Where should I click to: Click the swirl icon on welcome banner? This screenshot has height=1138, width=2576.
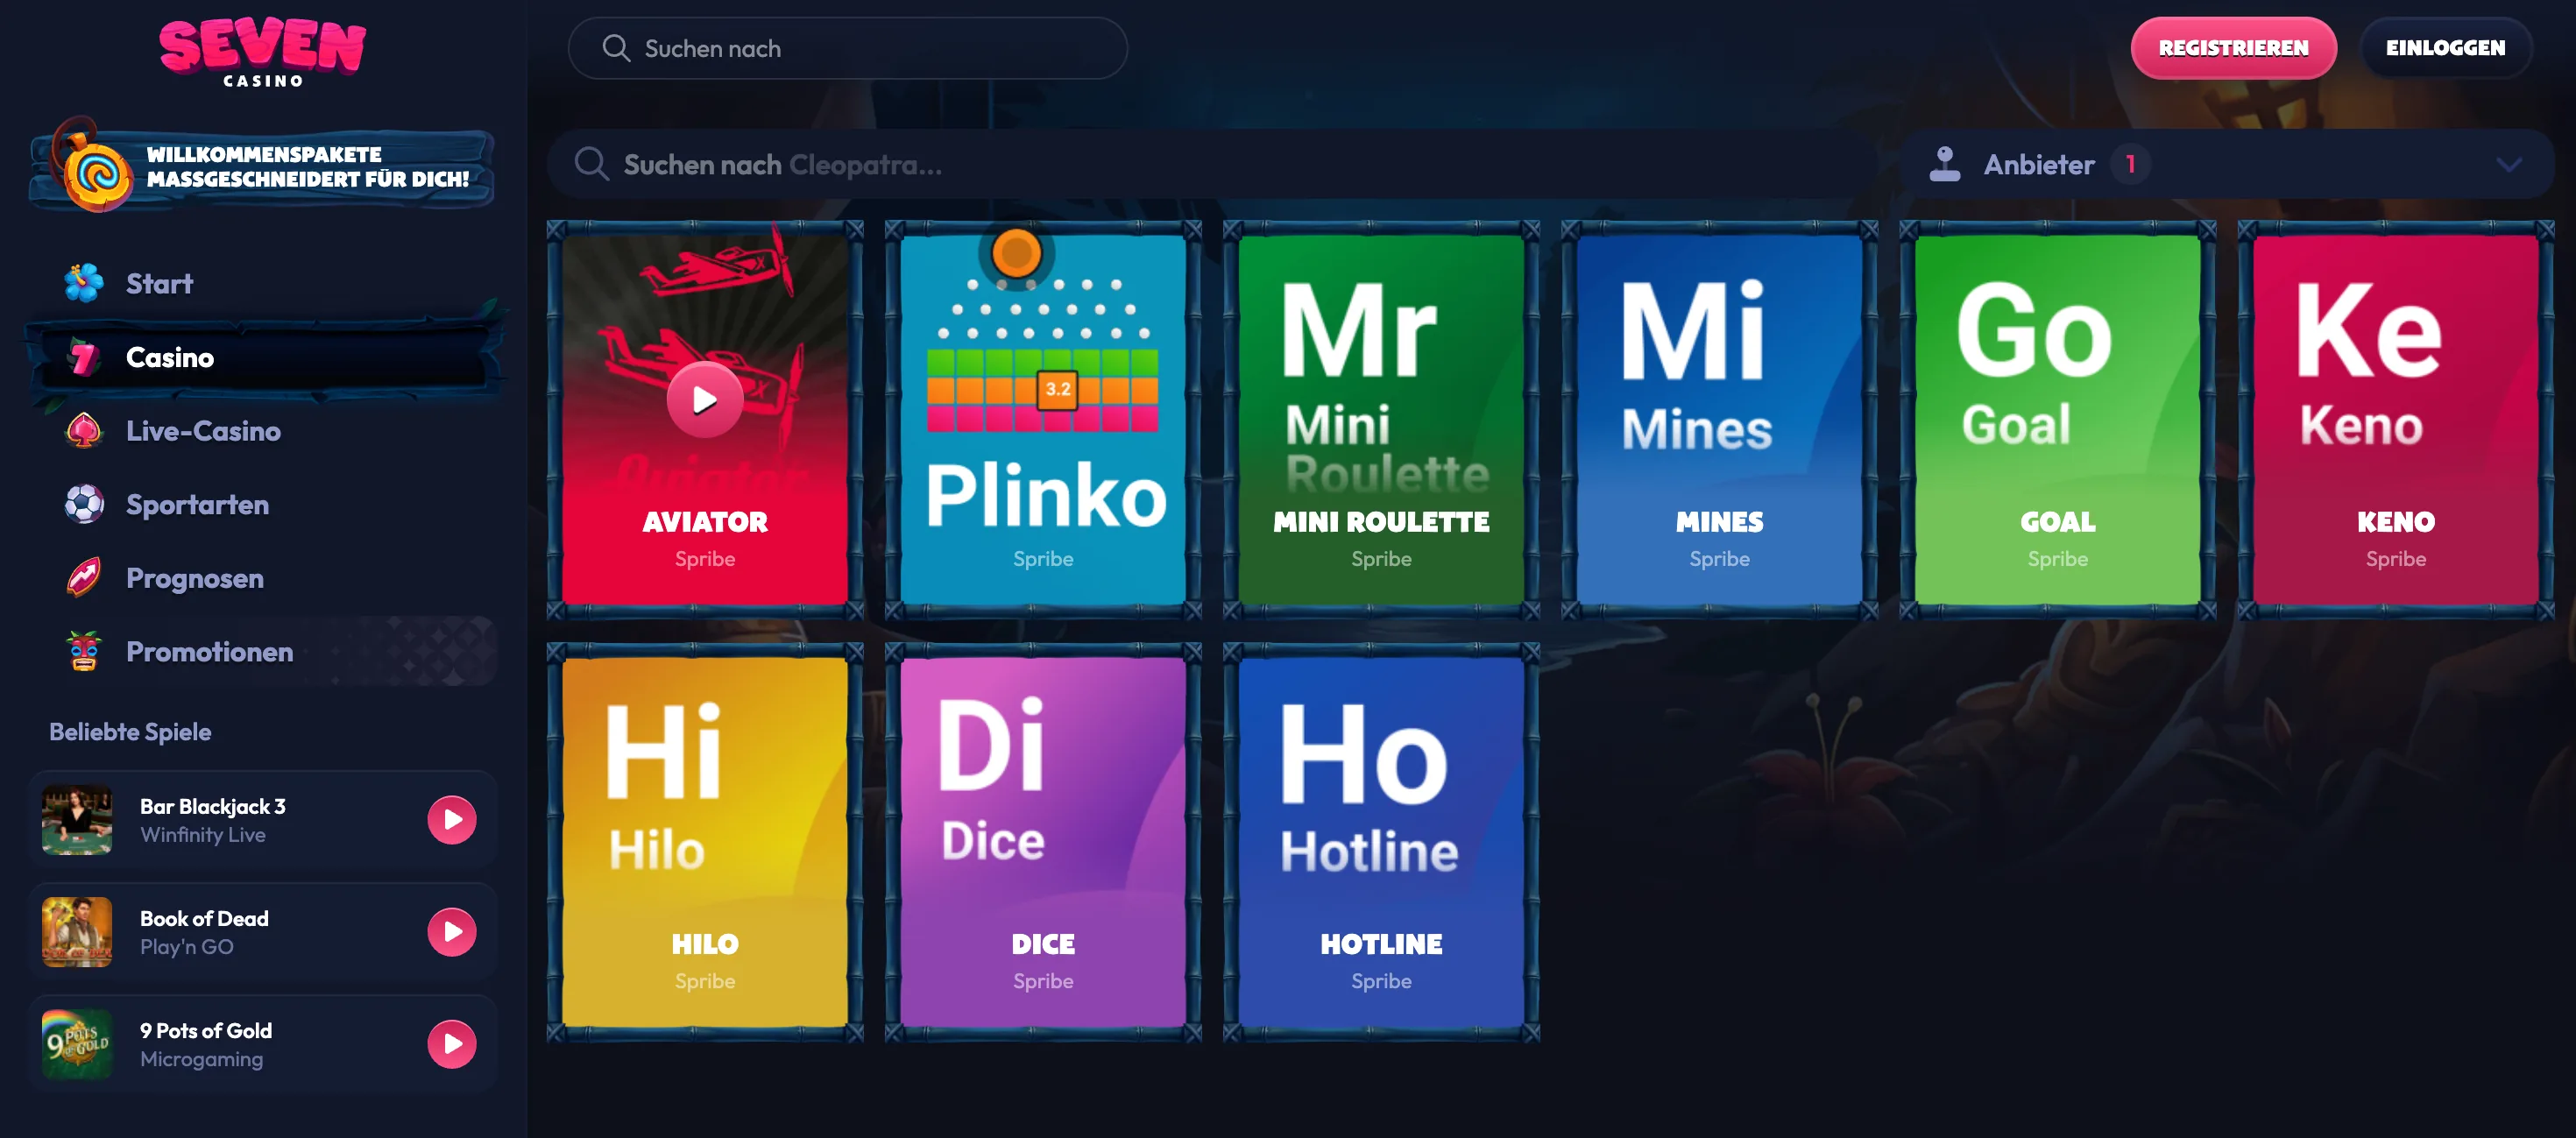[x=97, y=175]
